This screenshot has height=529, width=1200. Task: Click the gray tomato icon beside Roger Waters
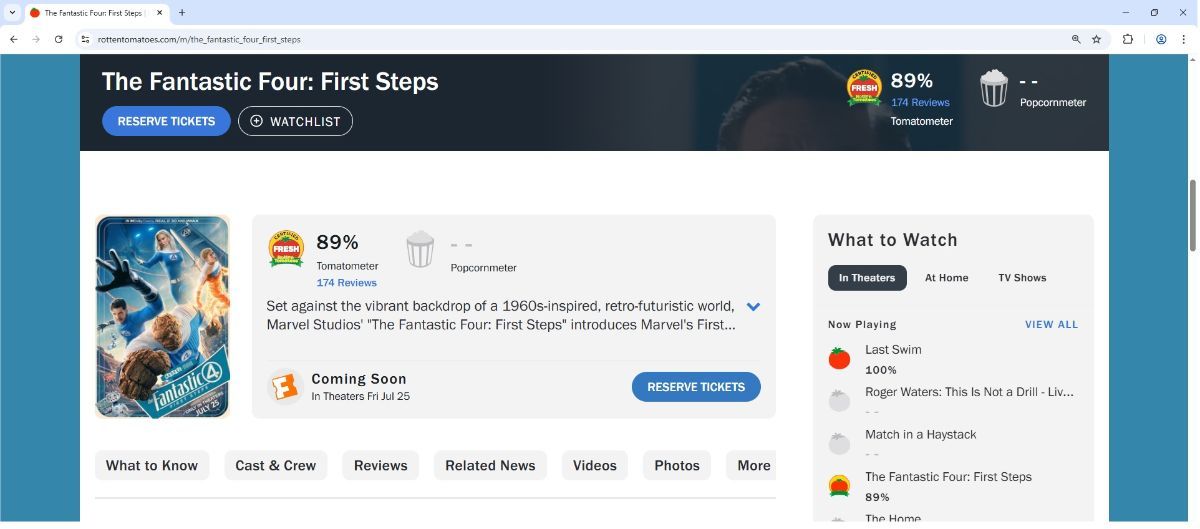(x=839, y=401)
